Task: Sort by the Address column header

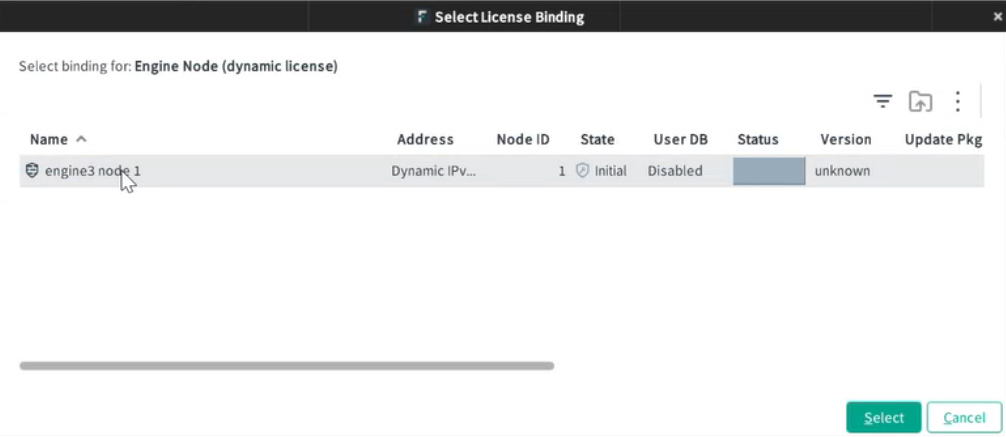Action: (425, 139)
